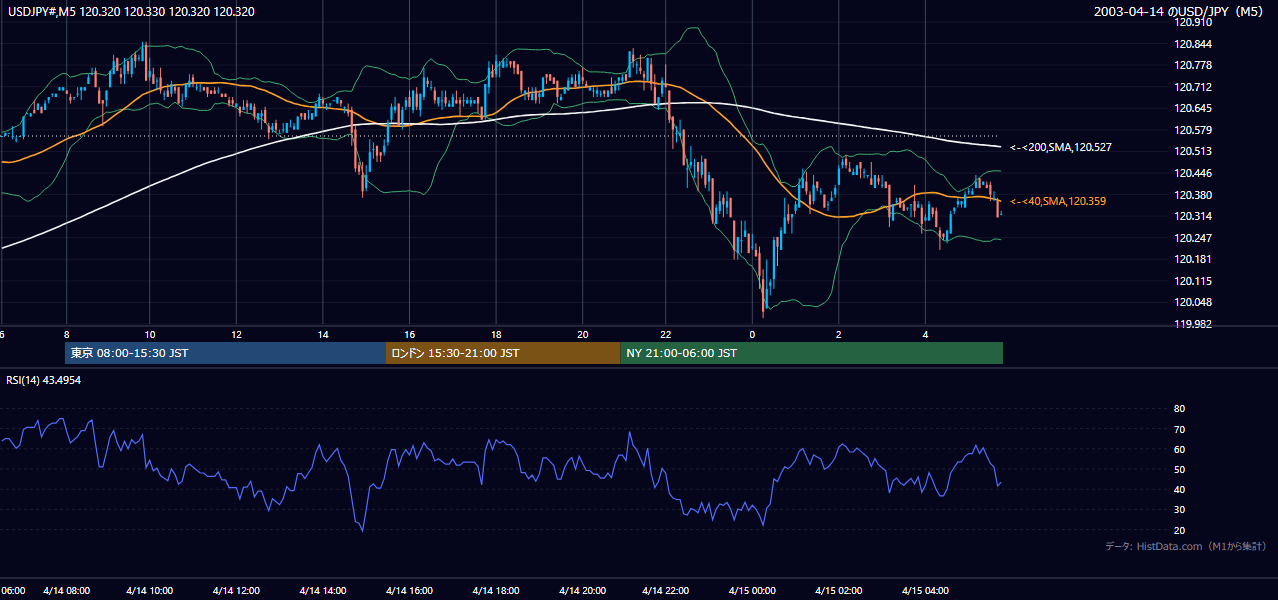Click price axis value 120.712

[x=1194, y=87]
